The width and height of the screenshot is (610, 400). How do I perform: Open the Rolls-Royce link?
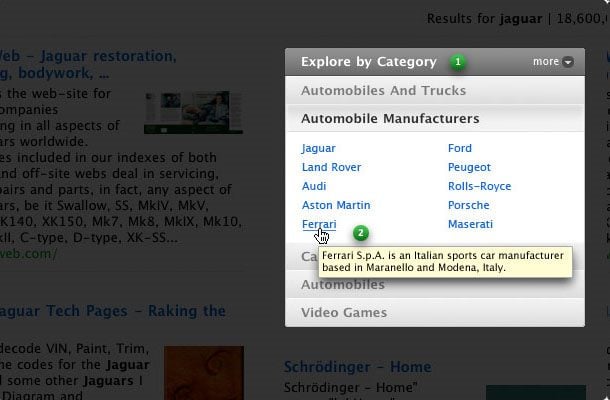click(479, 186)
